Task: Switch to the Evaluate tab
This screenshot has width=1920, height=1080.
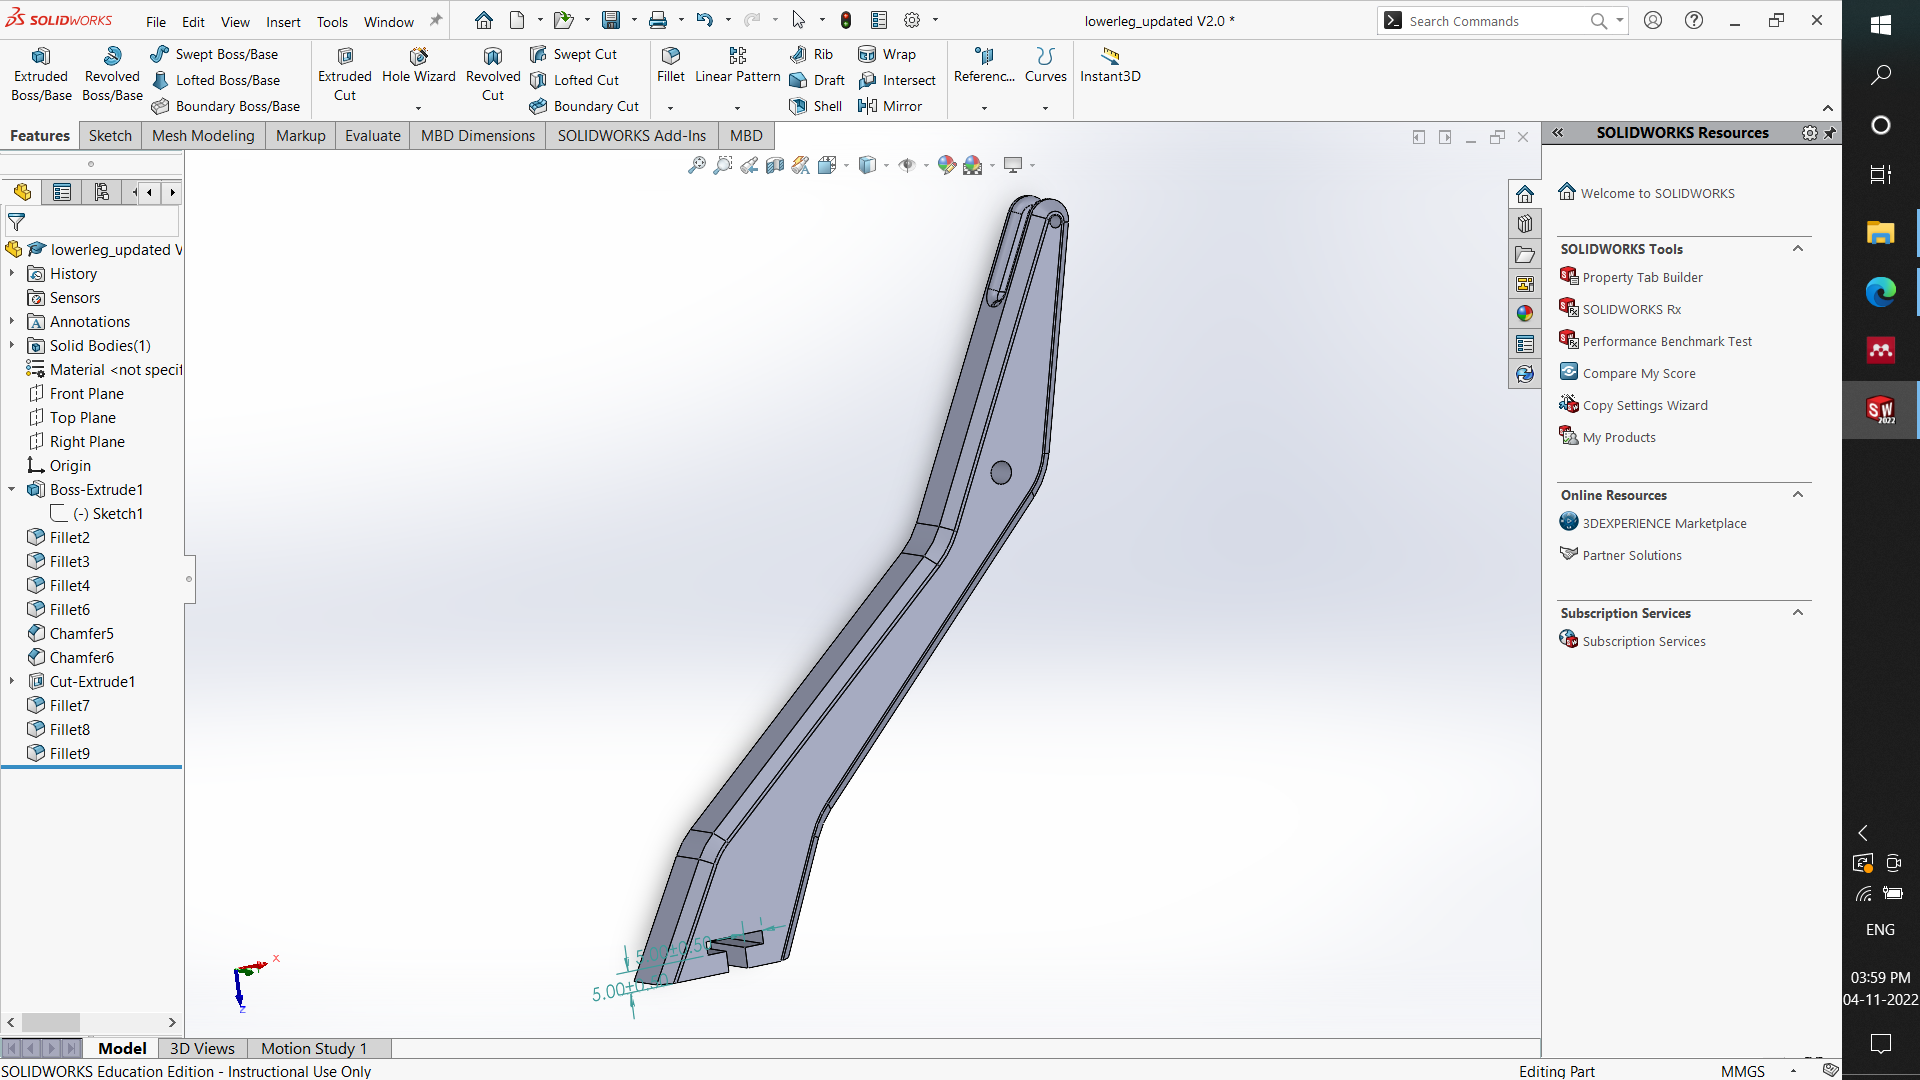Action: 372,135
